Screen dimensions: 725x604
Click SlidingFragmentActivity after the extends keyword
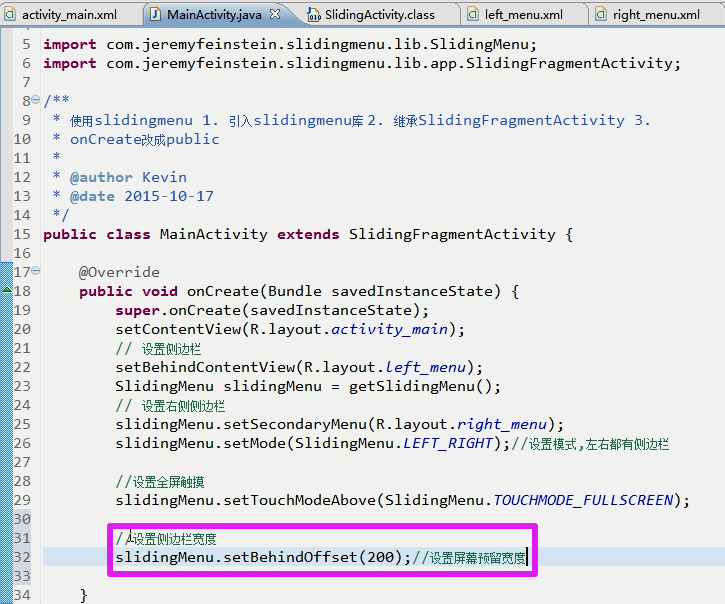coord(452,234)
